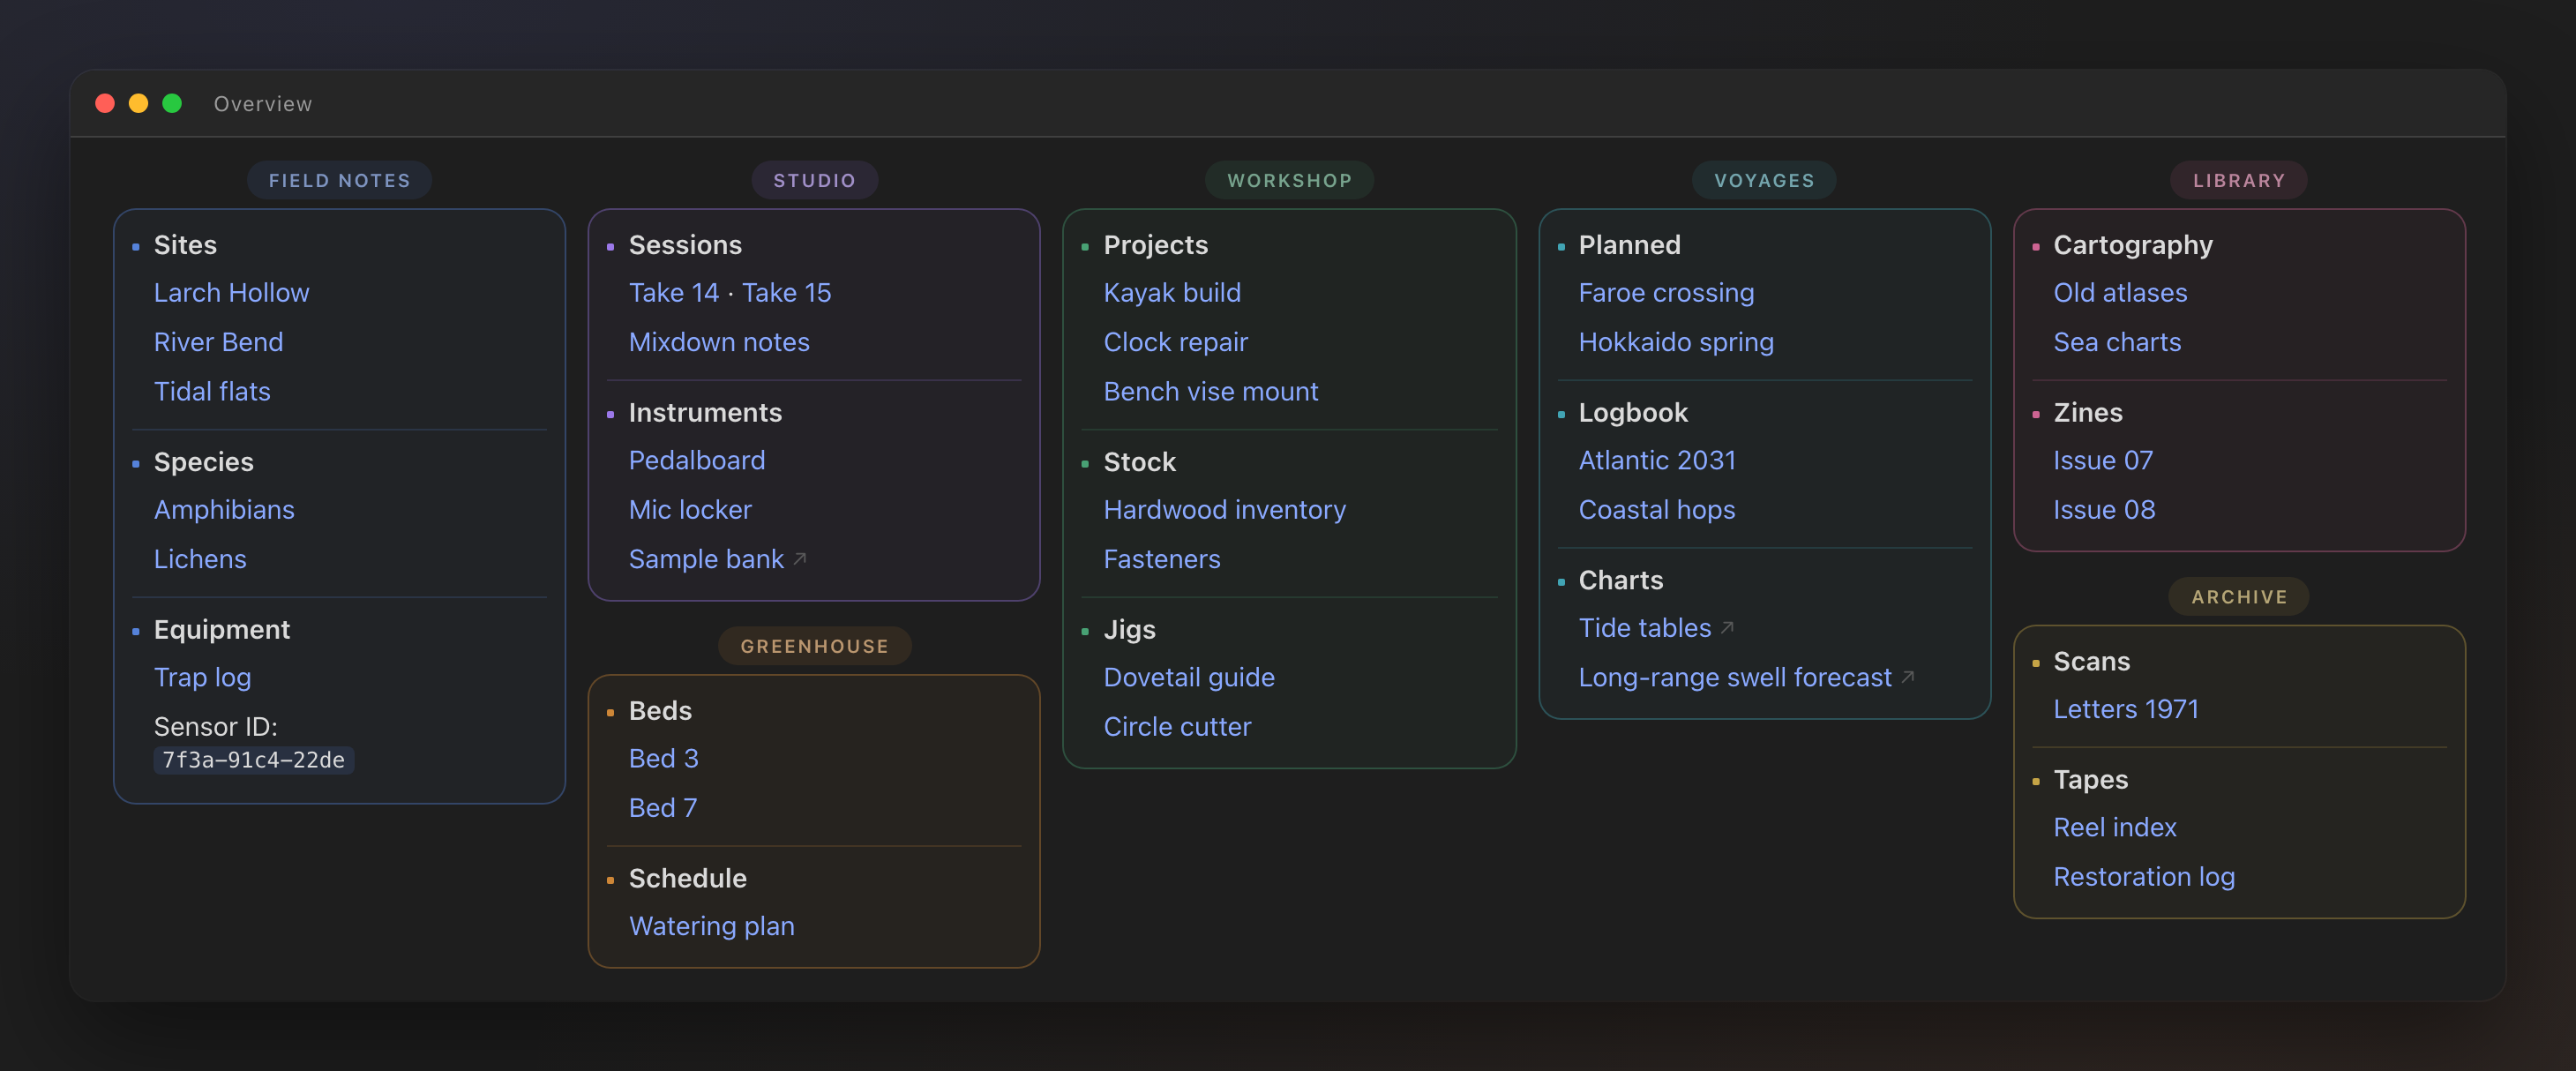Open the Faroe crossing voyage
The height and width of the screenshot is (1071, 2576).
point(1666,293)
